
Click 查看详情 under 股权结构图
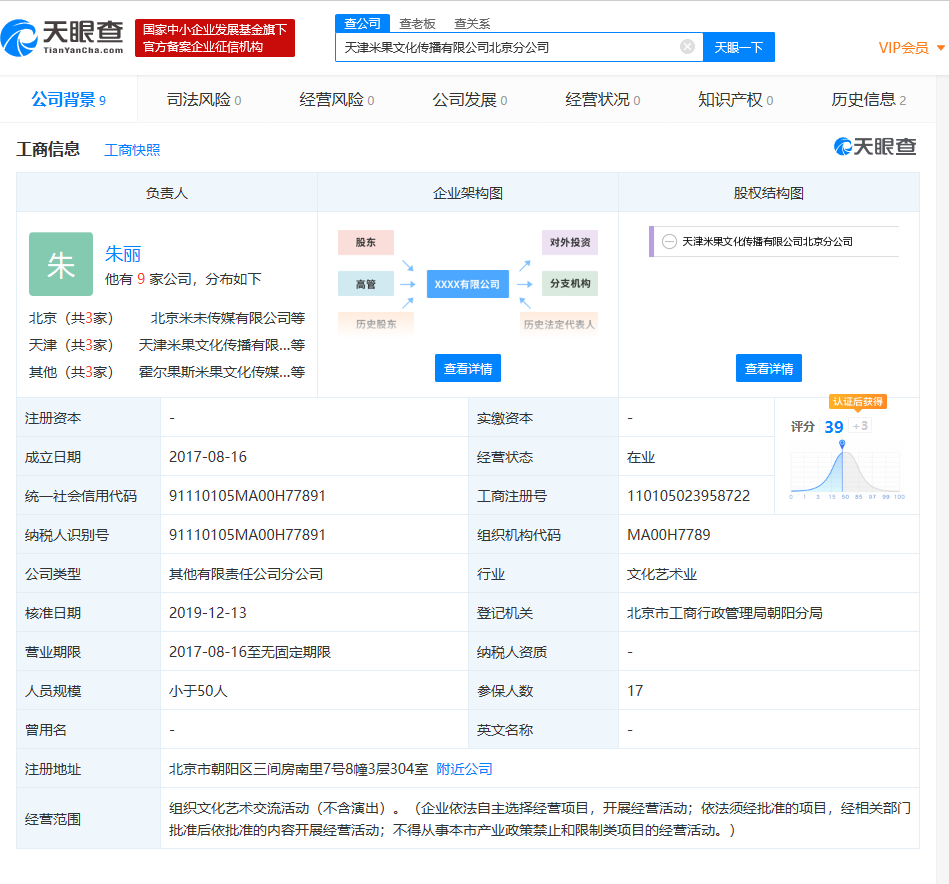point(769,368)
